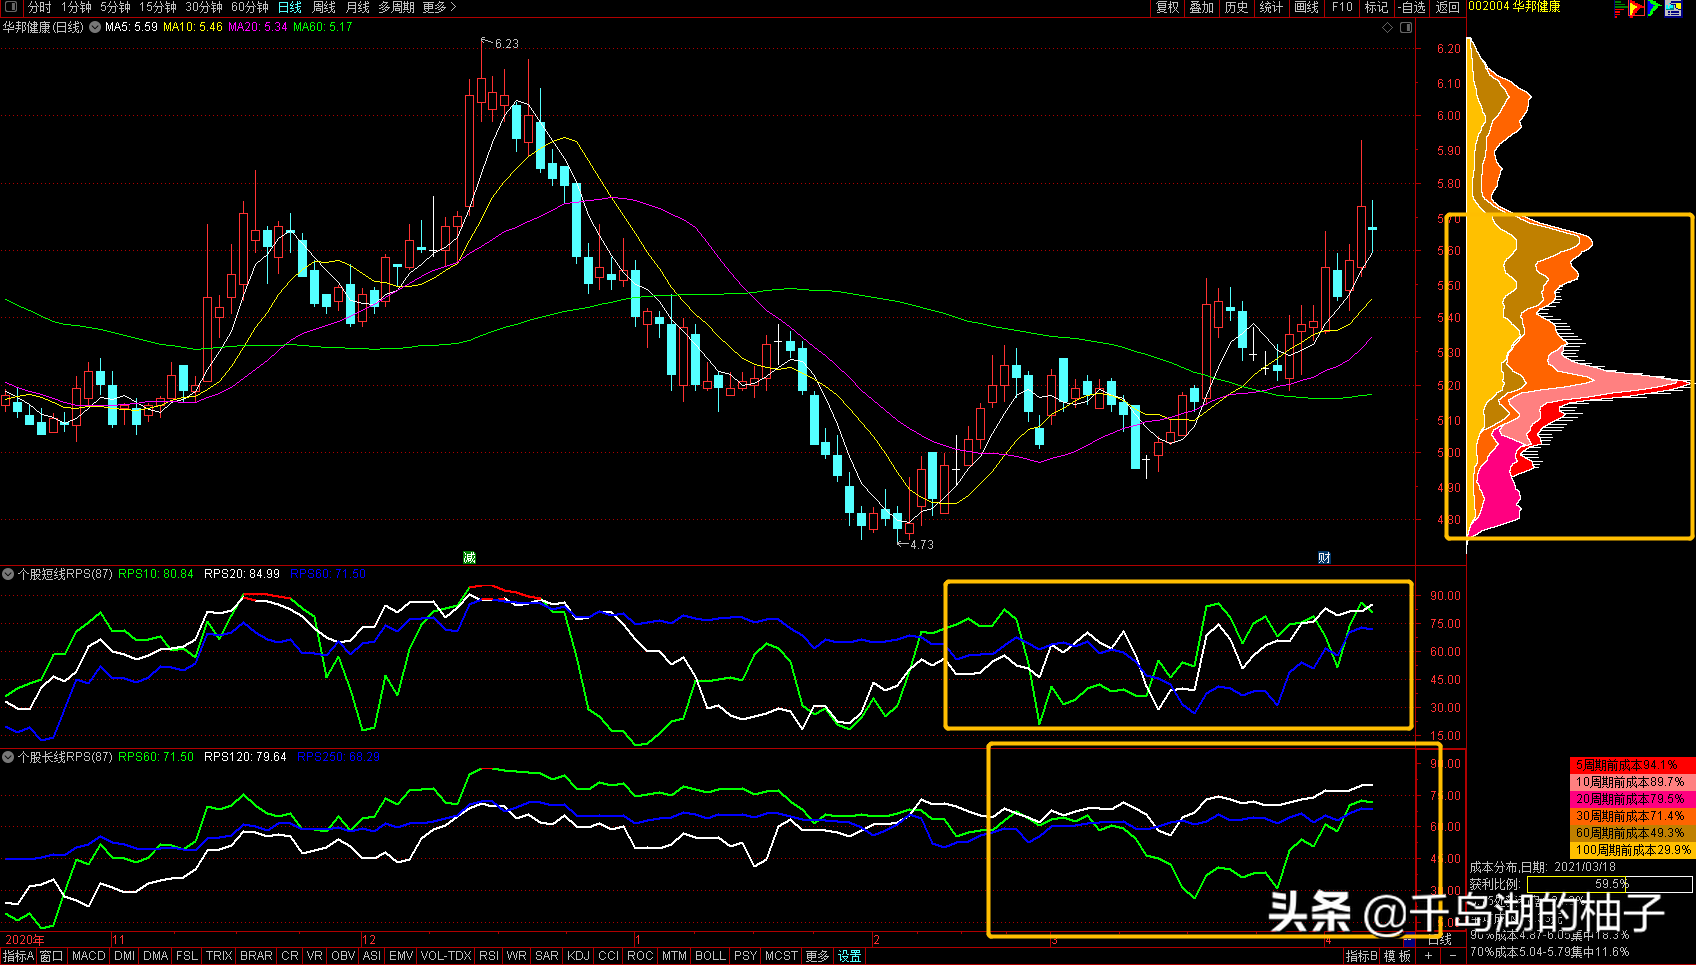Switch to the 1分钟 timeframe
This screenshot has height=965, width=1696.
point(76,7)
